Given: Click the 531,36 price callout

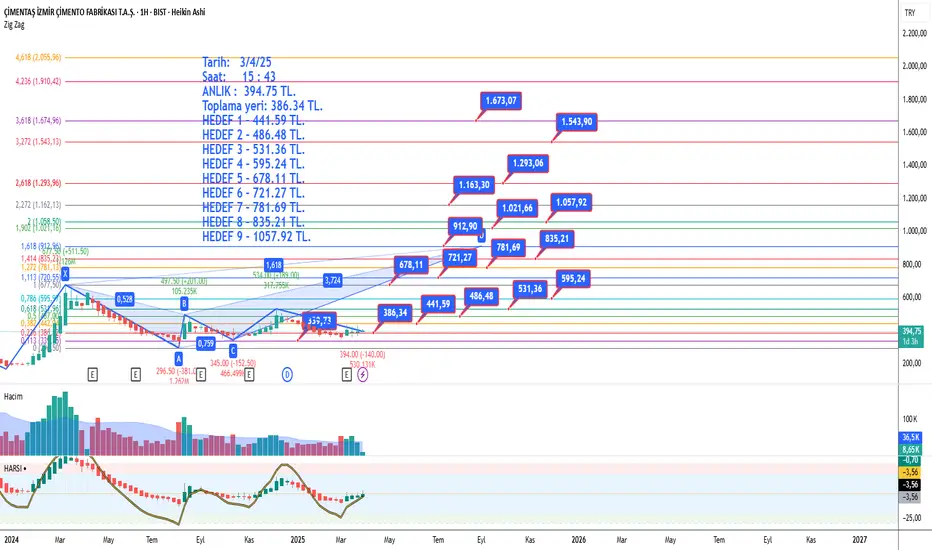Looking at the screenshot, I should coord(530,289).
